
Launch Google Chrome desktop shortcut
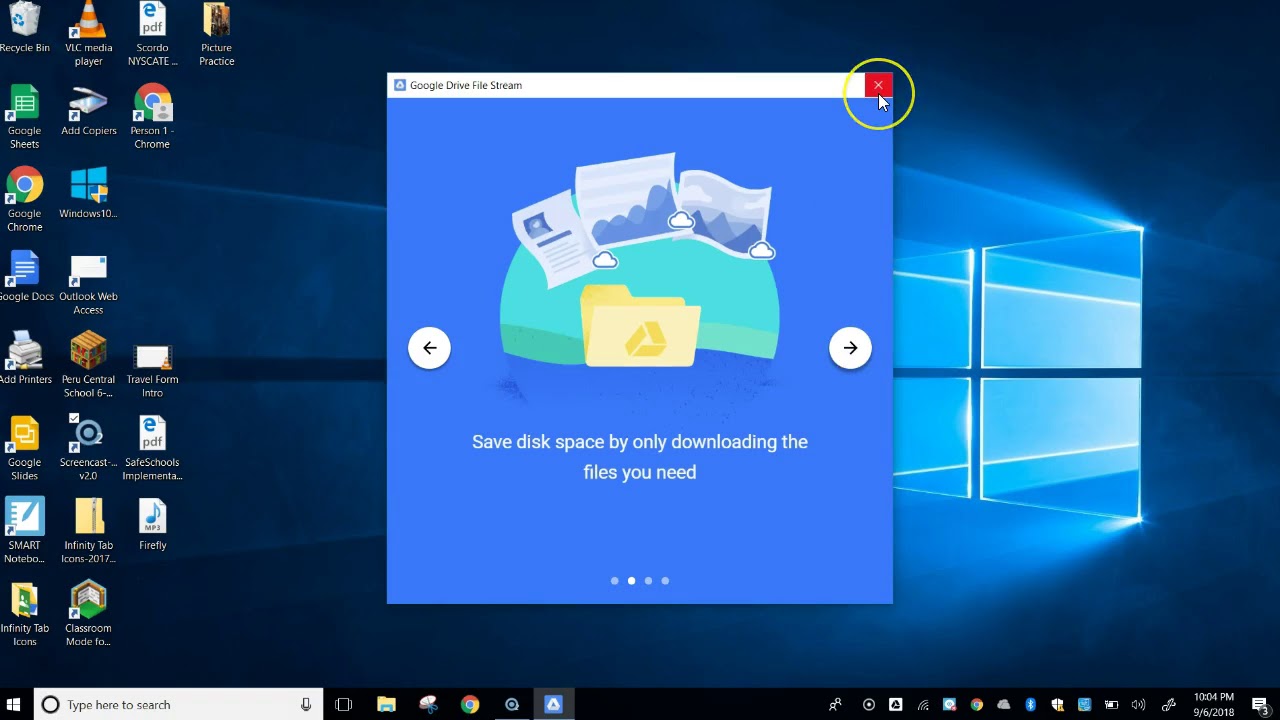pyautogui.click(x=24, y=200)
